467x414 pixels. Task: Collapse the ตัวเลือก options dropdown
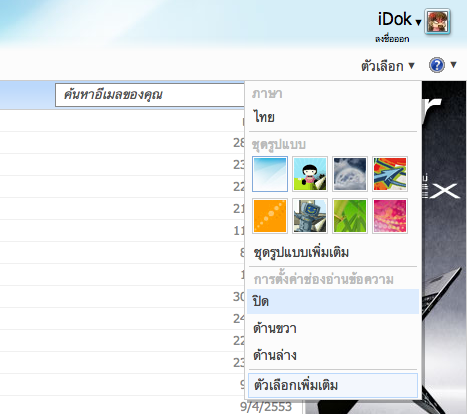[x=388, y=66]
